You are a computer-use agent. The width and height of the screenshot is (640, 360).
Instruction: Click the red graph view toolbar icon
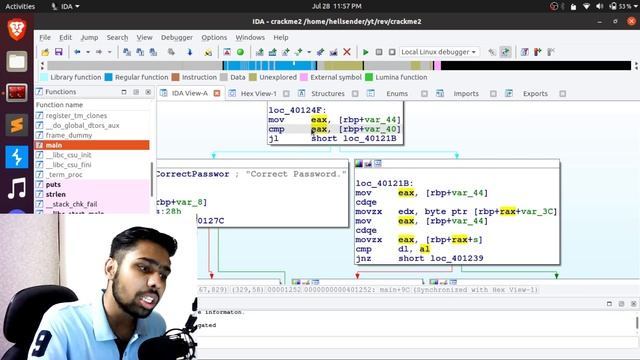click(227, 52)
